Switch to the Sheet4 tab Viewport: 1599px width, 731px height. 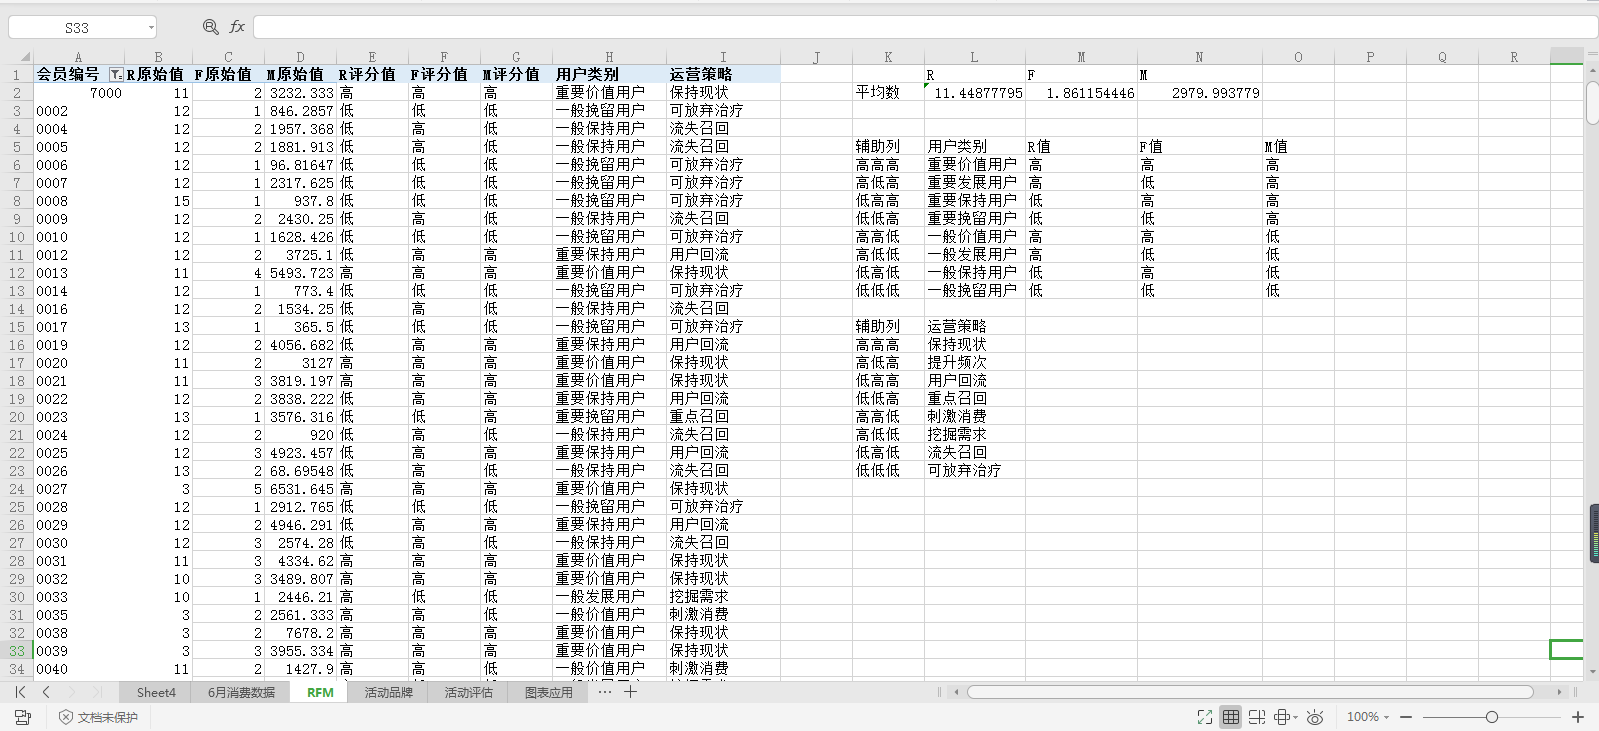[156, 692]
